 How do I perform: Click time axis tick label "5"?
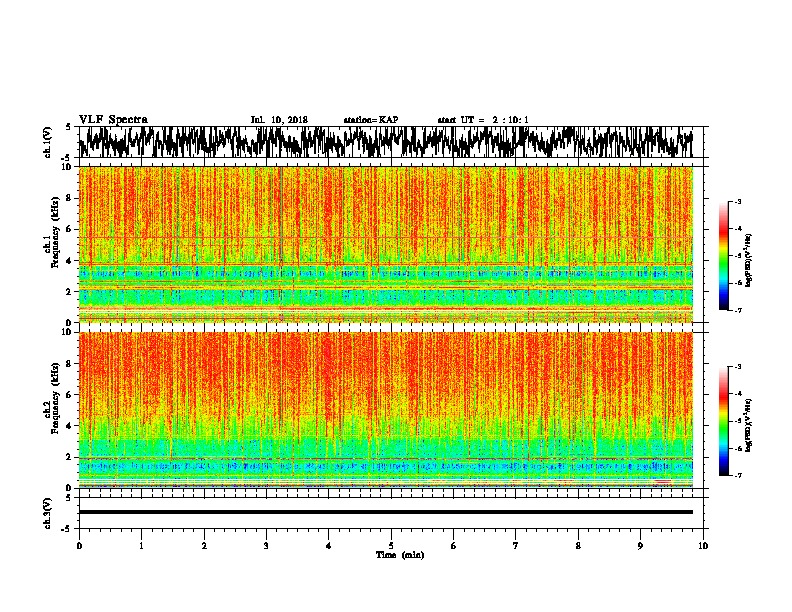[x=391, y=545]
